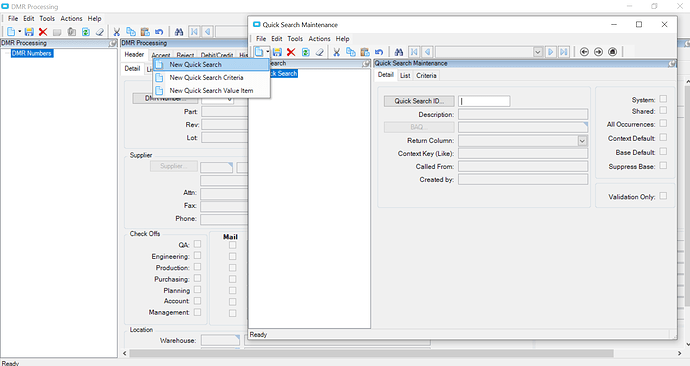Tick the Validation Only checkbox

[x=663, y=196]
